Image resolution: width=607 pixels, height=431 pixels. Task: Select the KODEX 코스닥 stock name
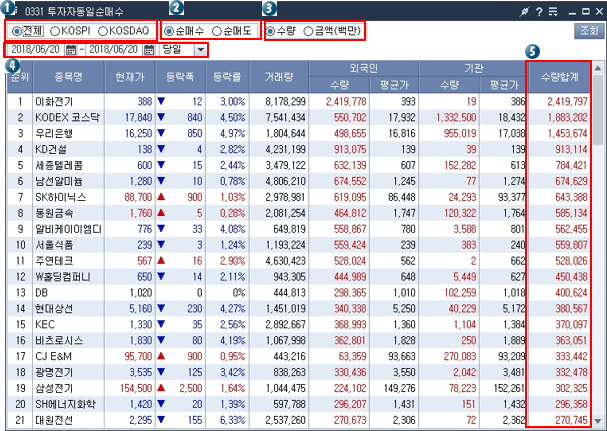point(67,118)
